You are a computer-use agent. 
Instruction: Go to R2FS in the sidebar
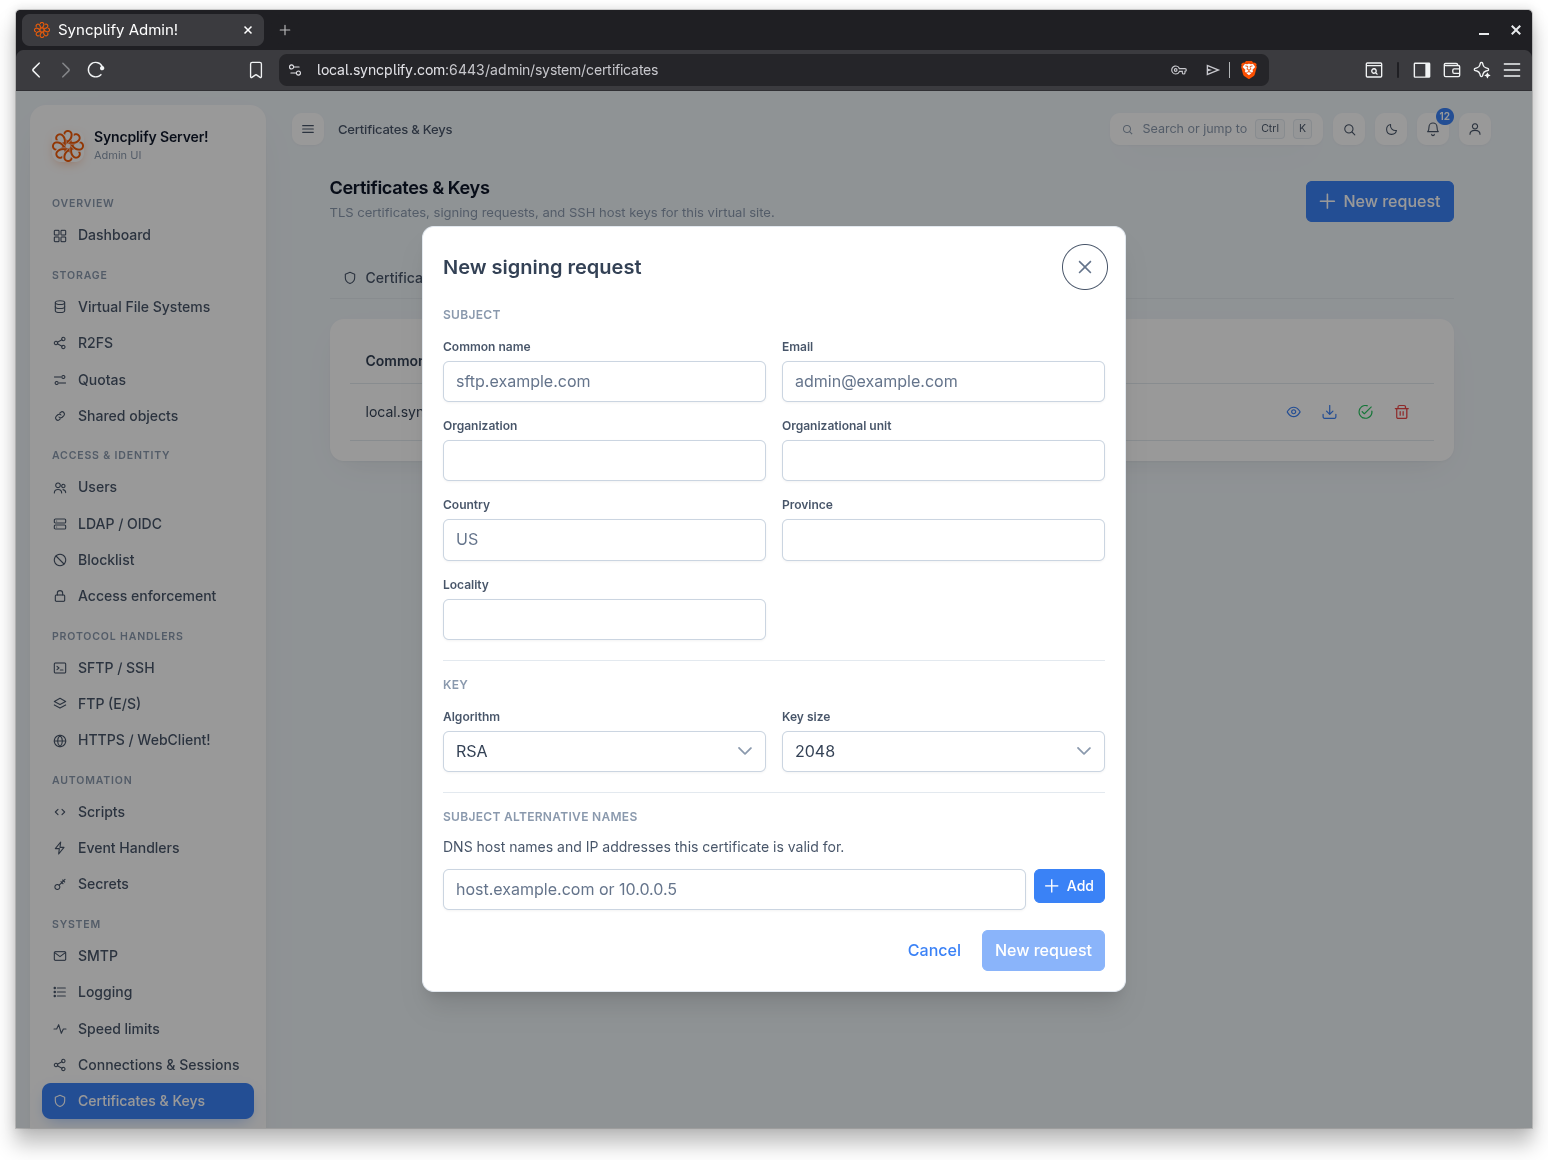pos(148,343)
